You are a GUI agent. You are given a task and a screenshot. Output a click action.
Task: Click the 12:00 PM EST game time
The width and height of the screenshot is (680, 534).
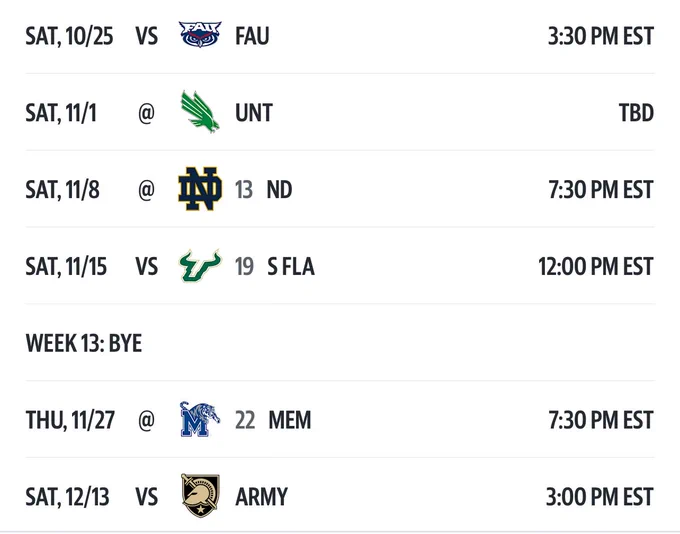pos(596,266)
